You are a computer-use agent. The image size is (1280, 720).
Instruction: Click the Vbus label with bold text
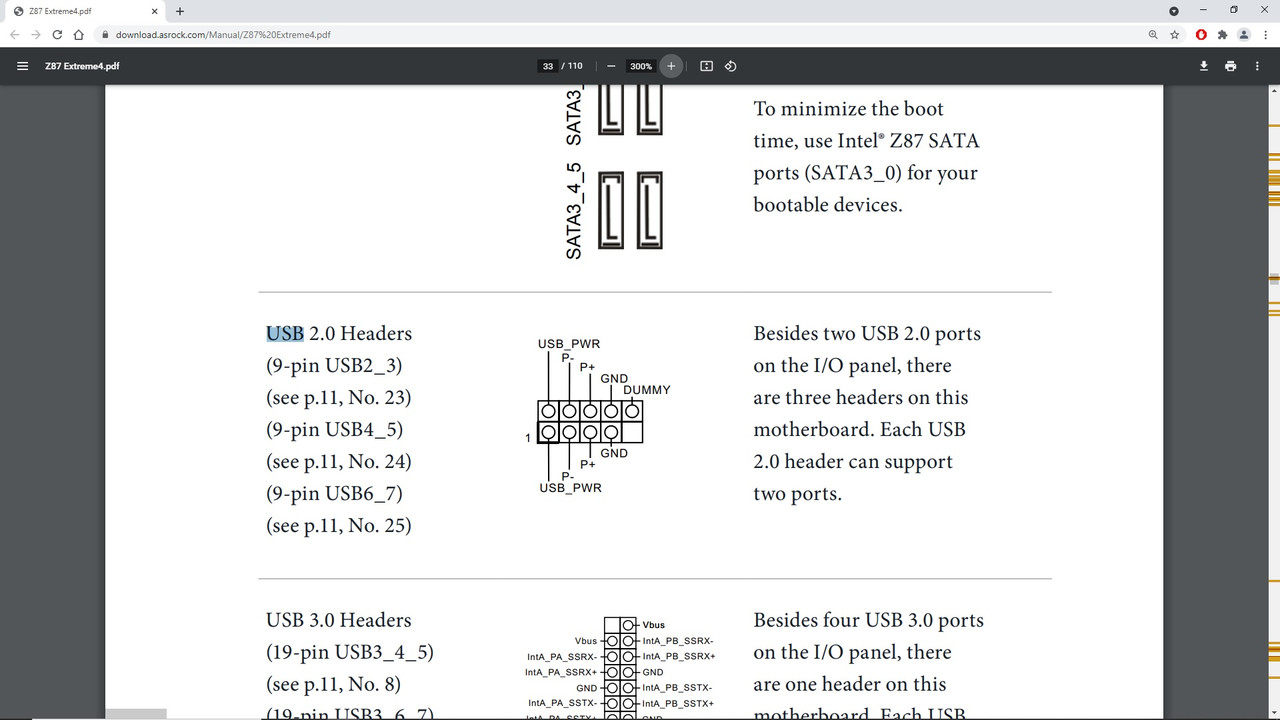[653, 625]
